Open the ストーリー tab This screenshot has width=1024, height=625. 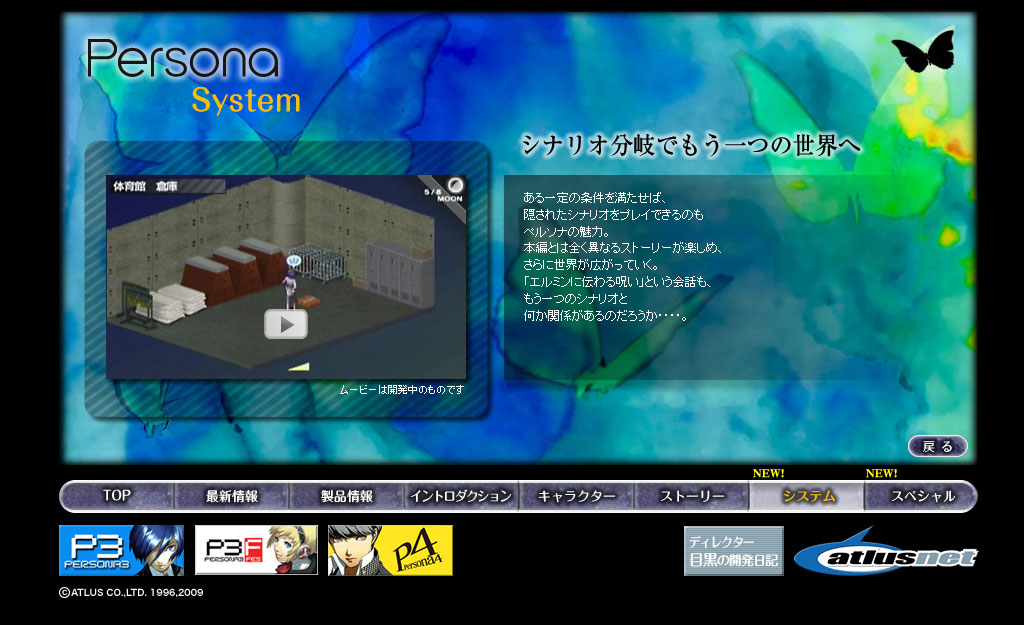point(692,496)
